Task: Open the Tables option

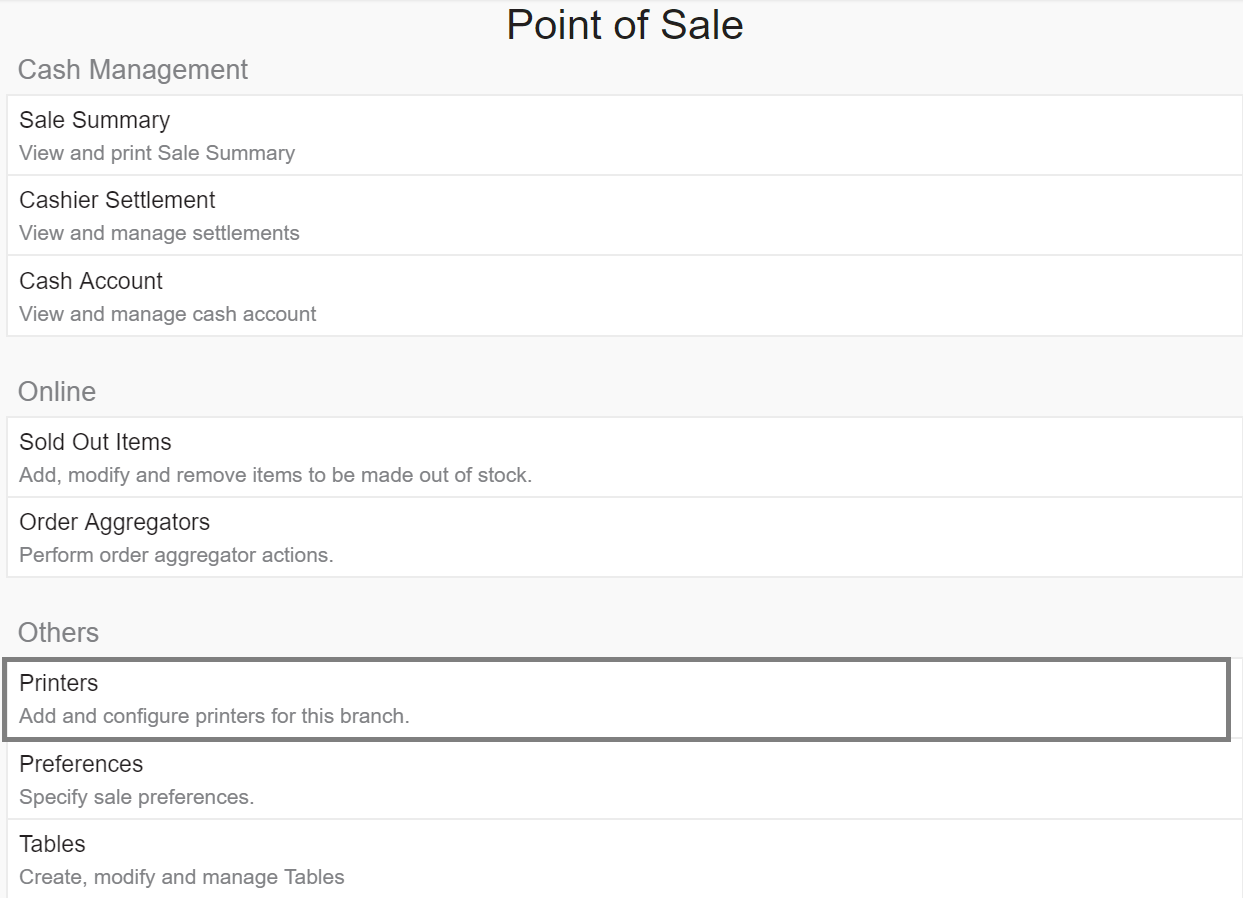Action: (624, 859)
